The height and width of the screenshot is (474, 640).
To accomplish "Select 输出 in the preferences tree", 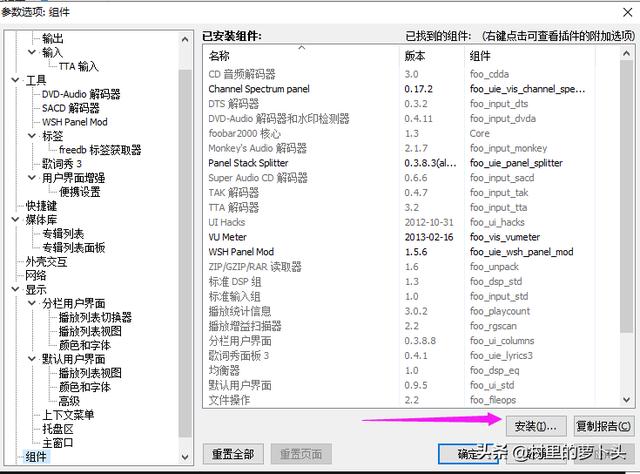I will coord(53,38).
